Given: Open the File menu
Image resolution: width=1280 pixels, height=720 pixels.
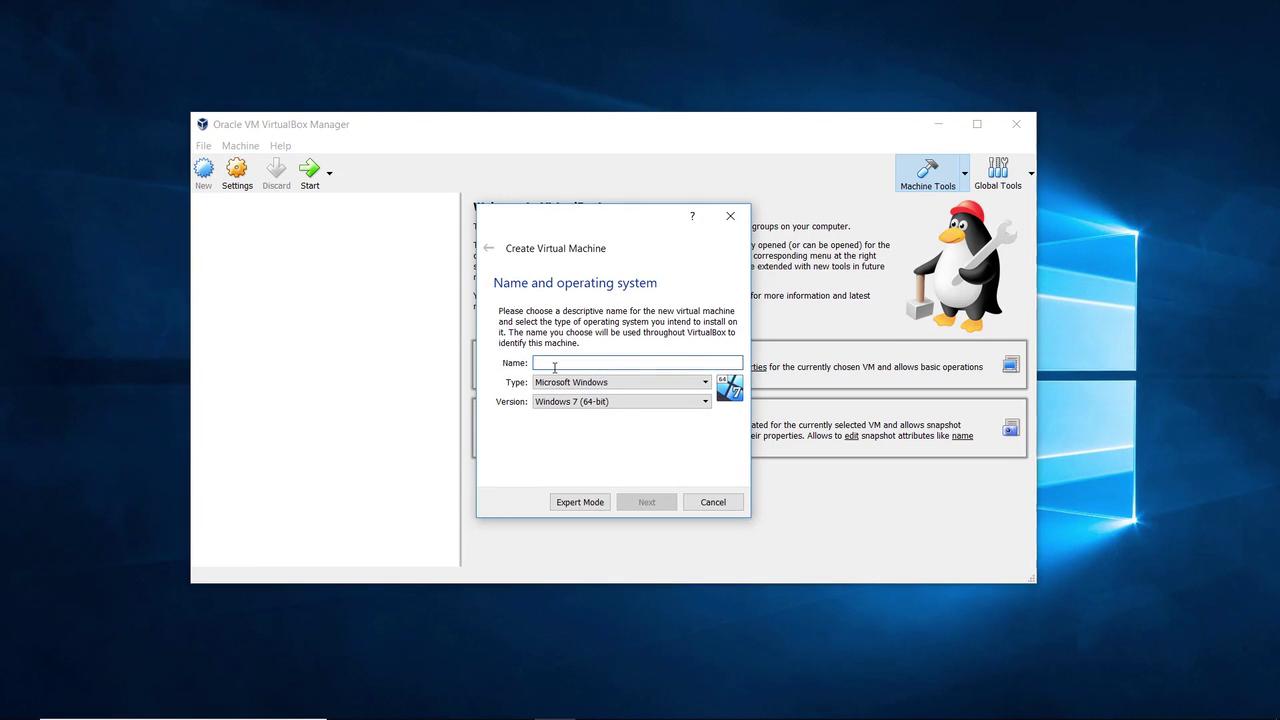Looking at the screenshot, I should [203, 146].
